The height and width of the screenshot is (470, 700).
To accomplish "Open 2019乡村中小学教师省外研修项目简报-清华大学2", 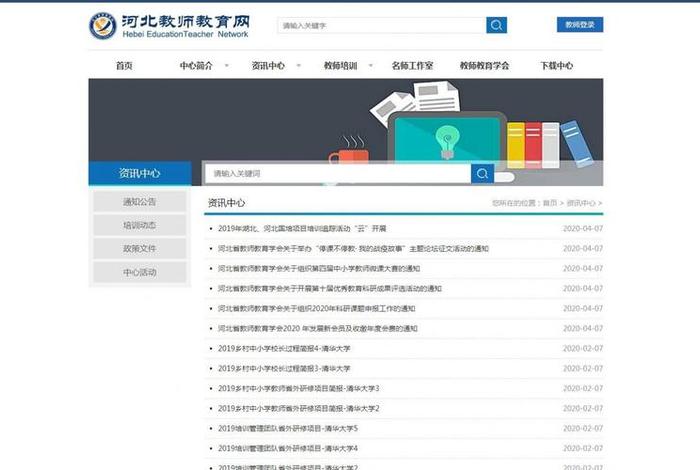I will pyautogui.click(x=298, y=408).
